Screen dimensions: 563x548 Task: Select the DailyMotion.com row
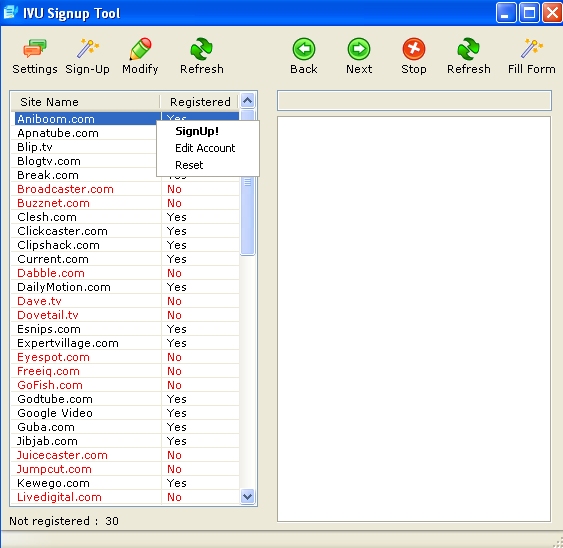click(125, 287)
